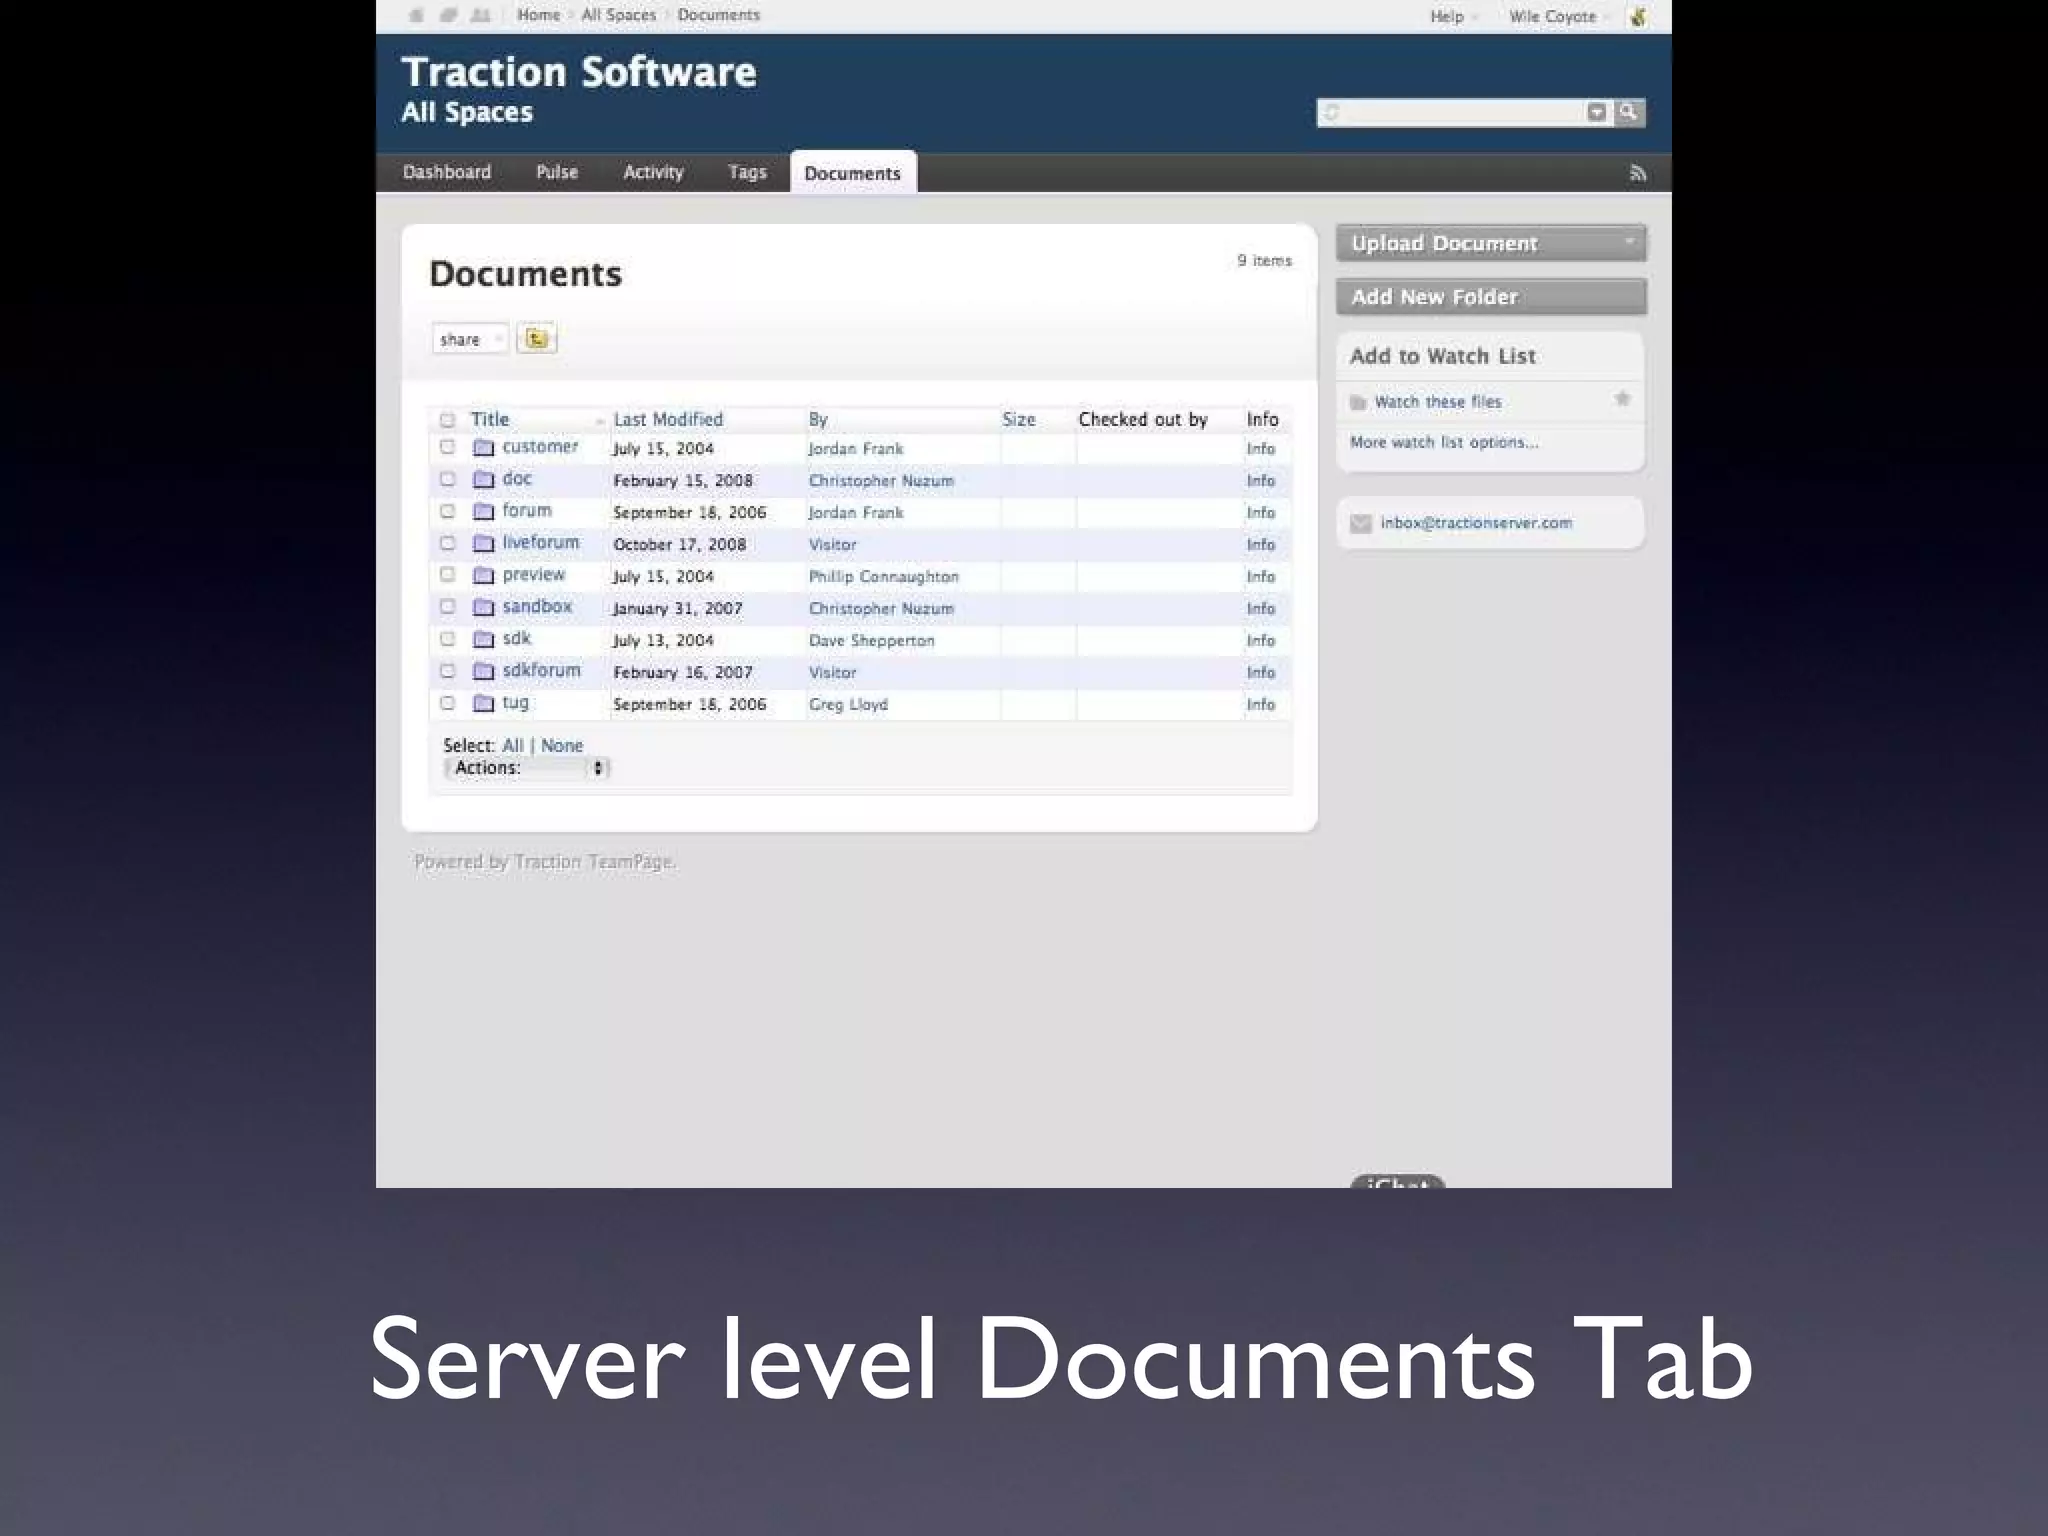The image size is (2048, 1536).
Task: Check the liveforum row checkbox
Action: point(447,543)
